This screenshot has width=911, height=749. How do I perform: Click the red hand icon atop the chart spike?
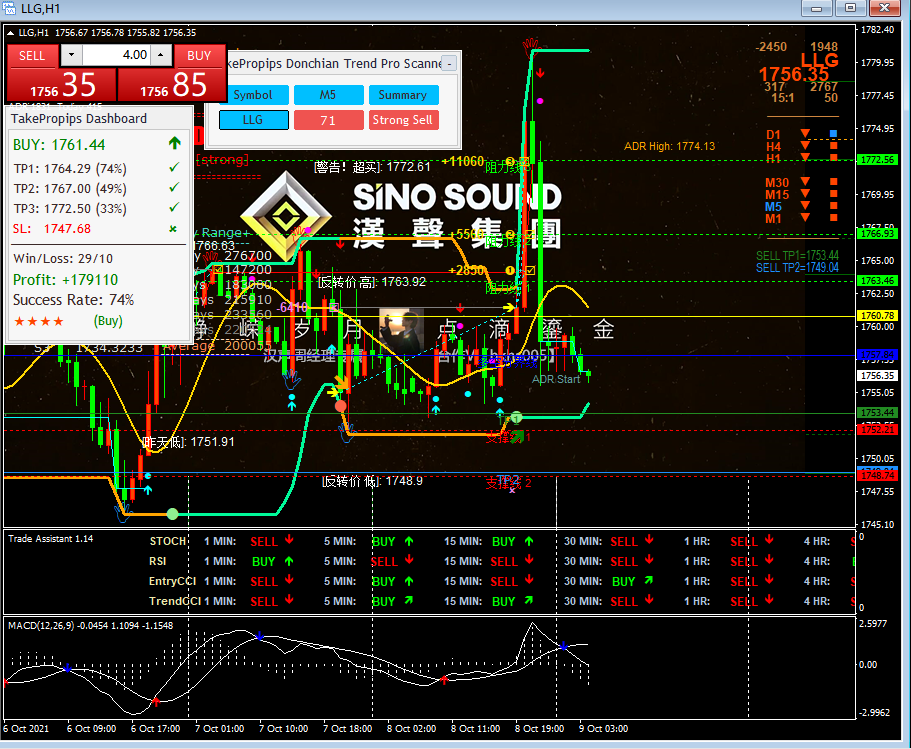click(530, 45)
